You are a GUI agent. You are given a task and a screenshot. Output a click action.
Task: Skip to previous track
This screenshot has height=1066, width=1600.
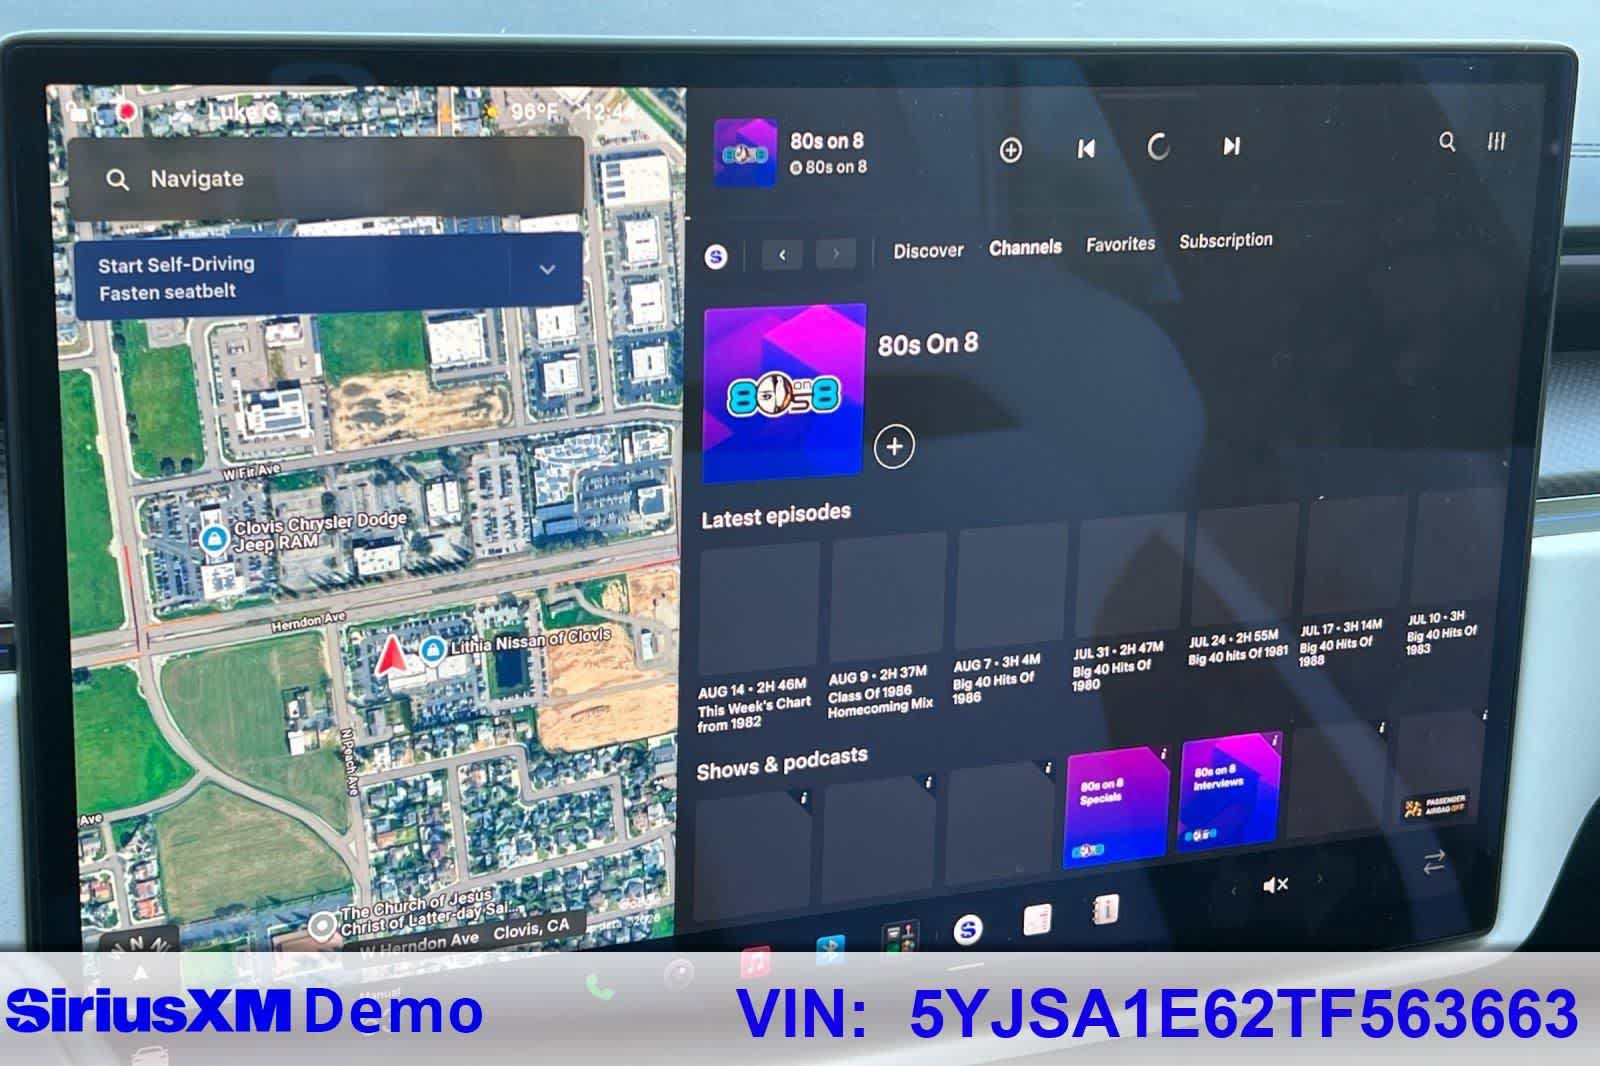[1086, 149]
